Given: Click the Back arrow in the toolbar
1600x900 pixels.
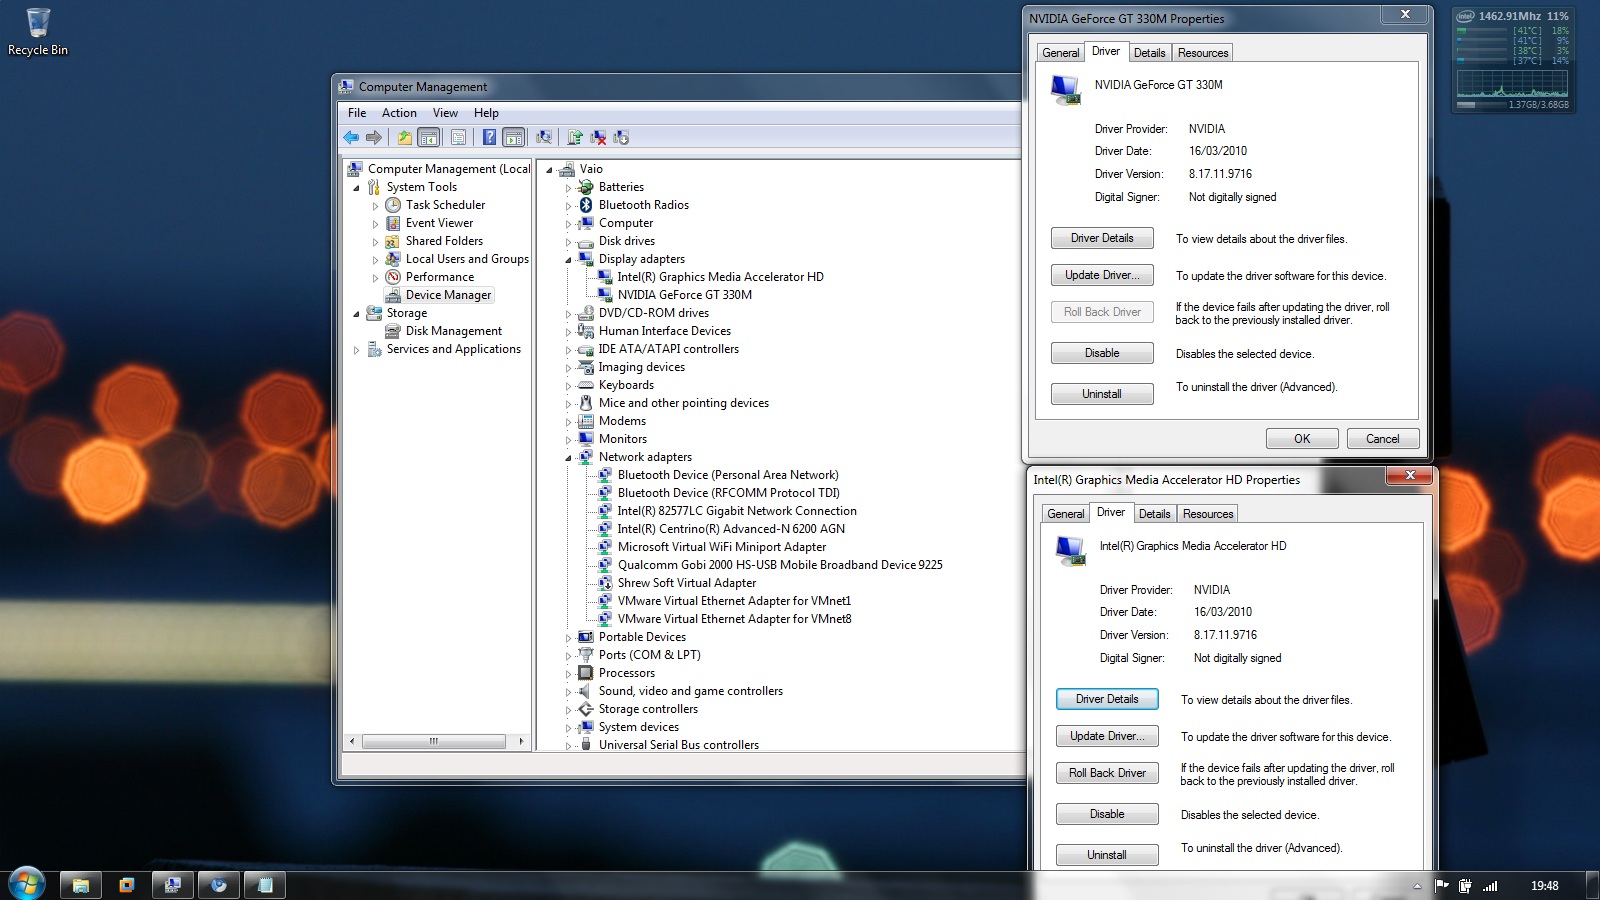Looking at the screenshot, I should 351,138.
